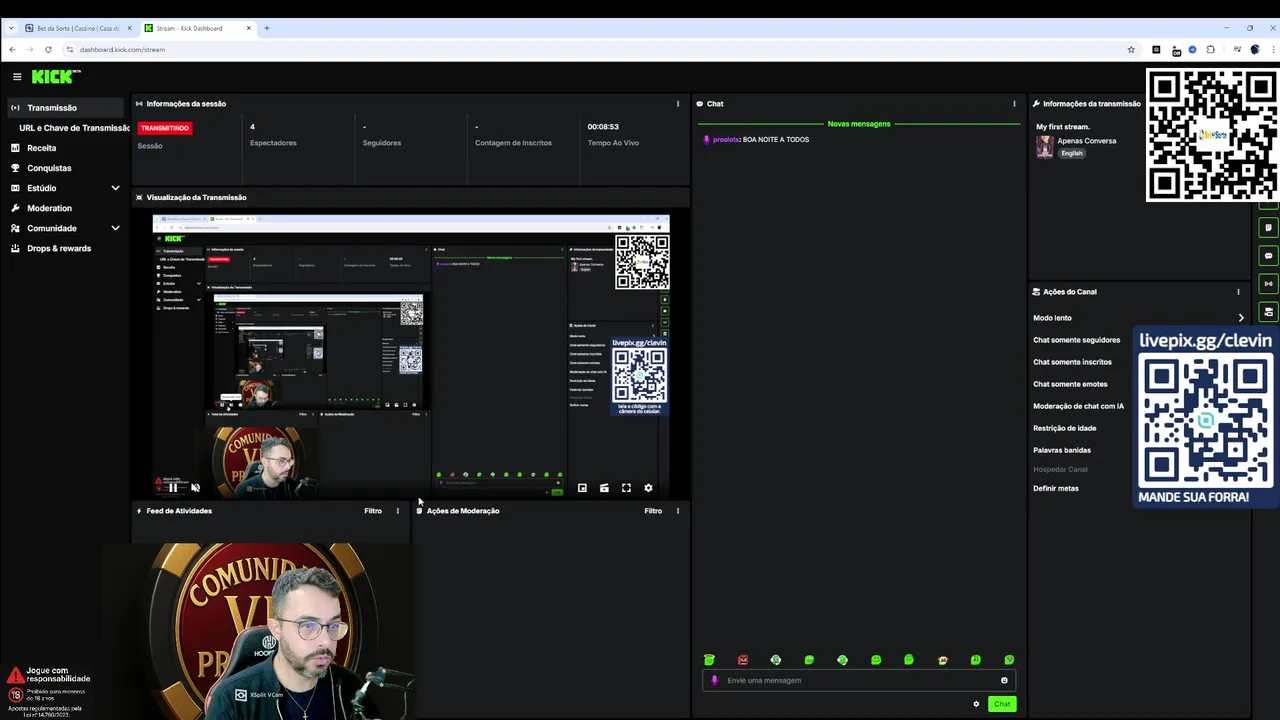Open the Chrome profile avatar

click(1254, 49)
